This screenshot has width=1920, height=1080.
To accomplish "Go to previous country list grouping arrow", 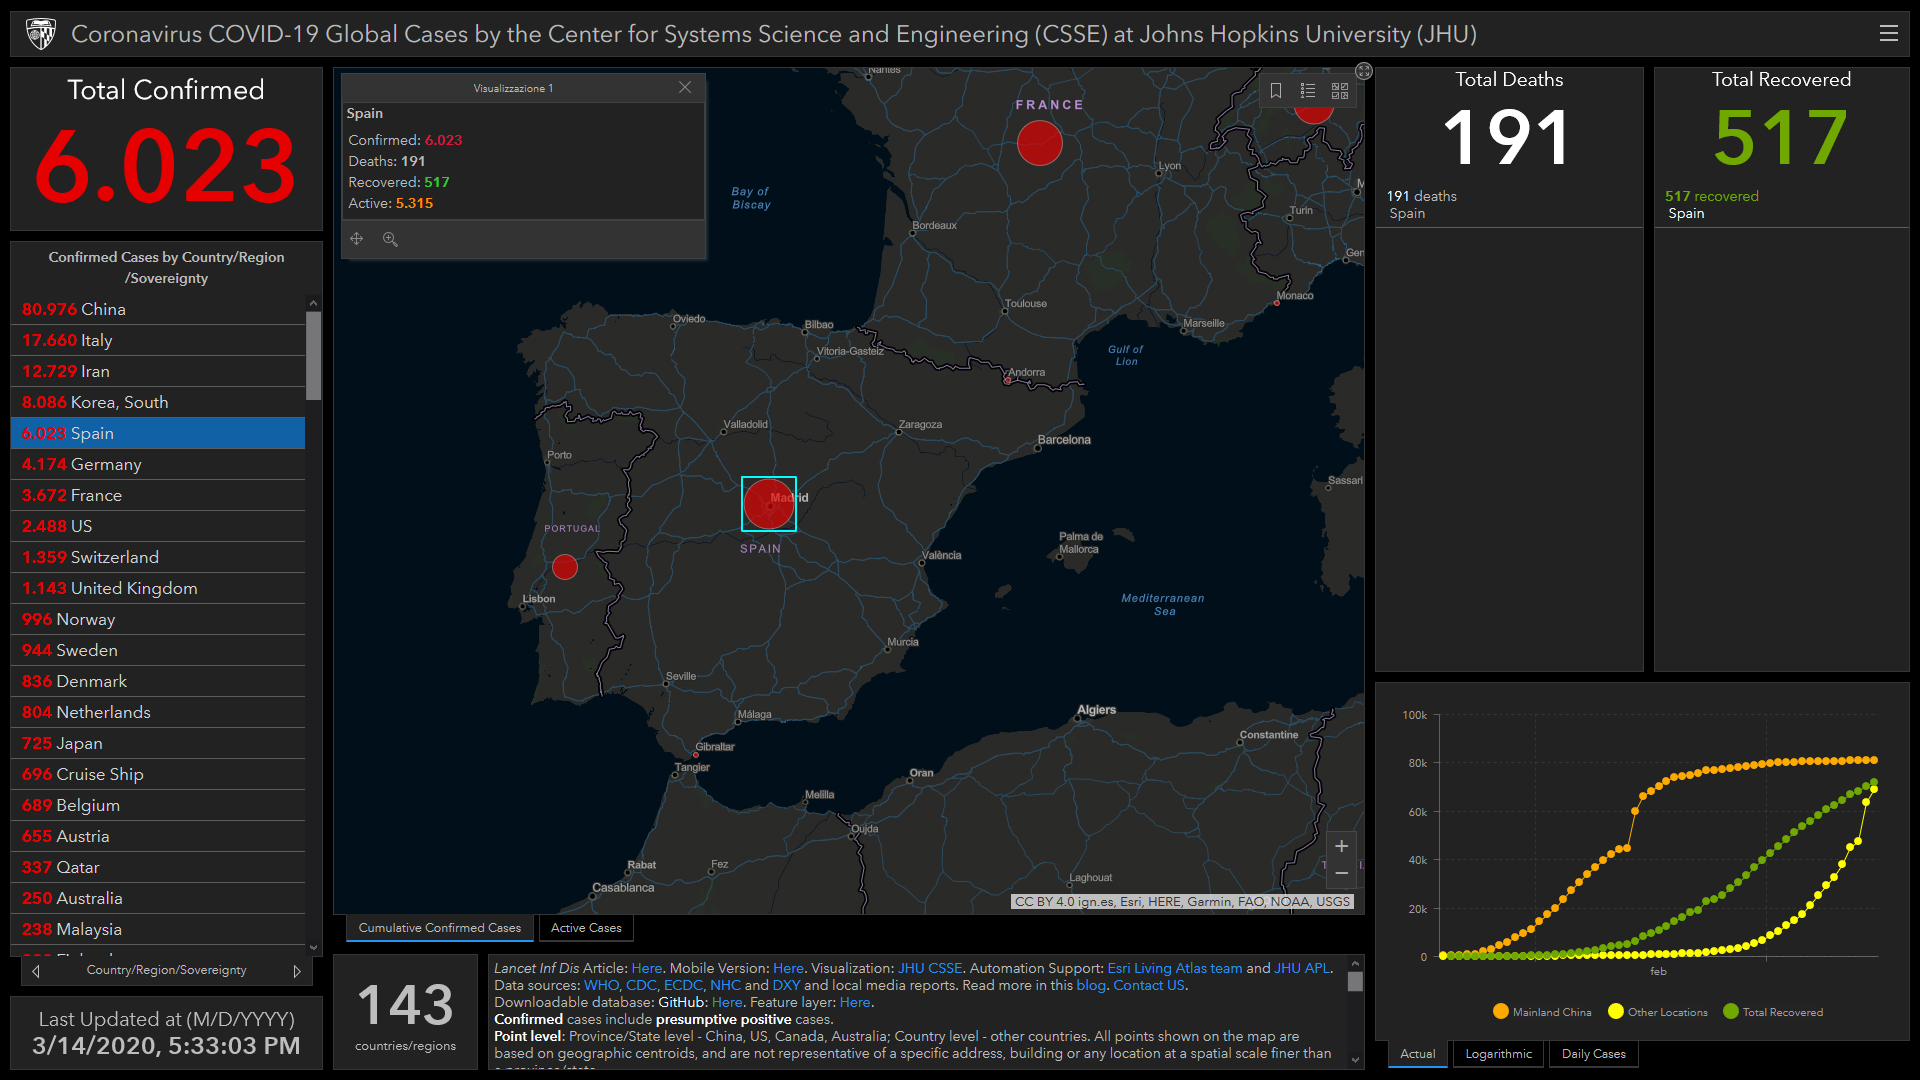I will (x=36, y=971).
